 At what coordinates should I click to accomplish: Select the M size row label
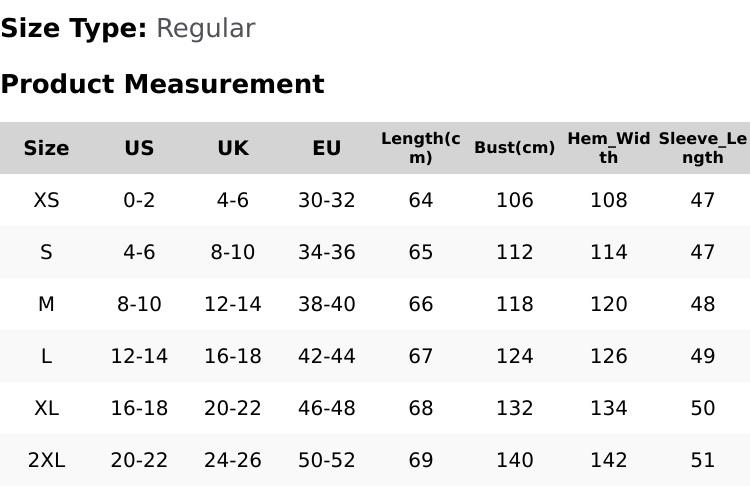46,304
